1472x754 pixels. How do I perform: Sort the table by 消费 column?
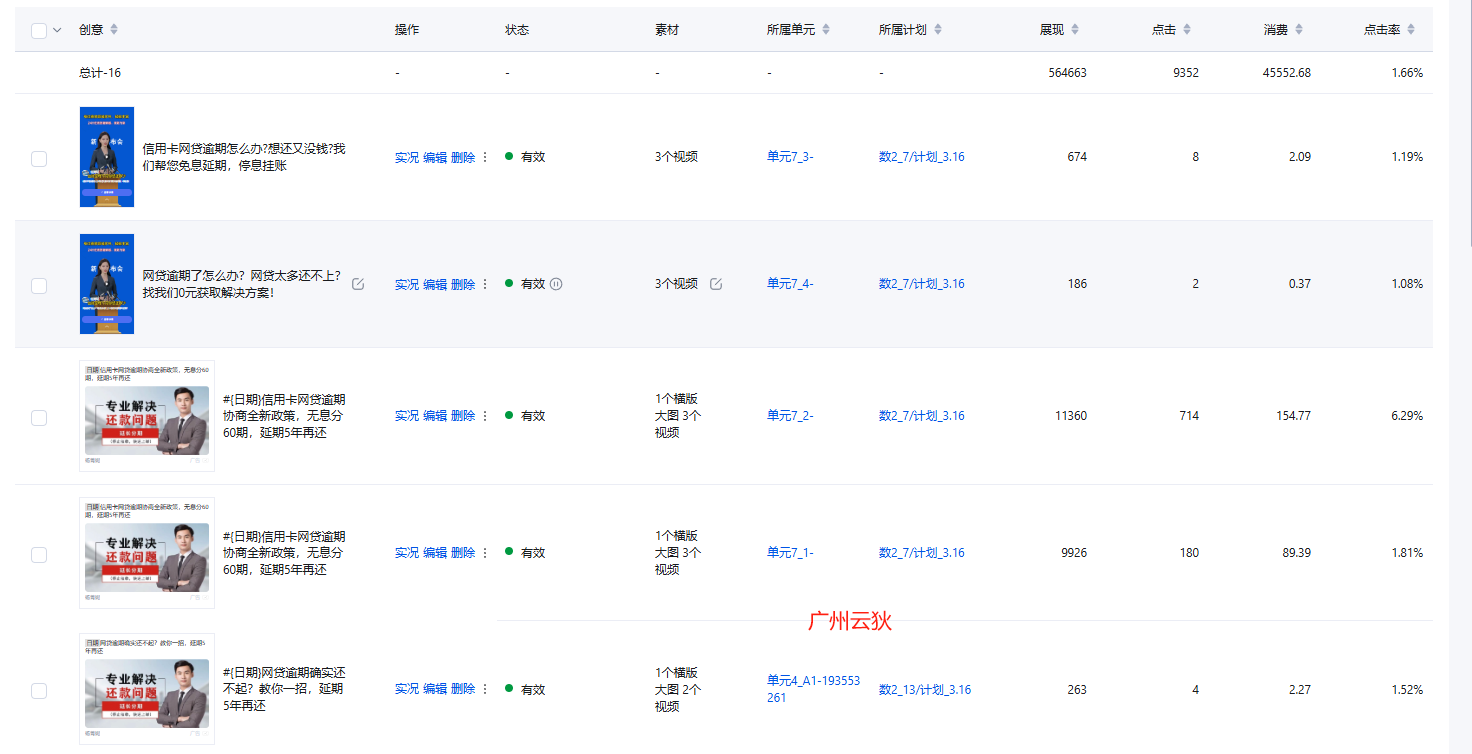(1299, 30)
